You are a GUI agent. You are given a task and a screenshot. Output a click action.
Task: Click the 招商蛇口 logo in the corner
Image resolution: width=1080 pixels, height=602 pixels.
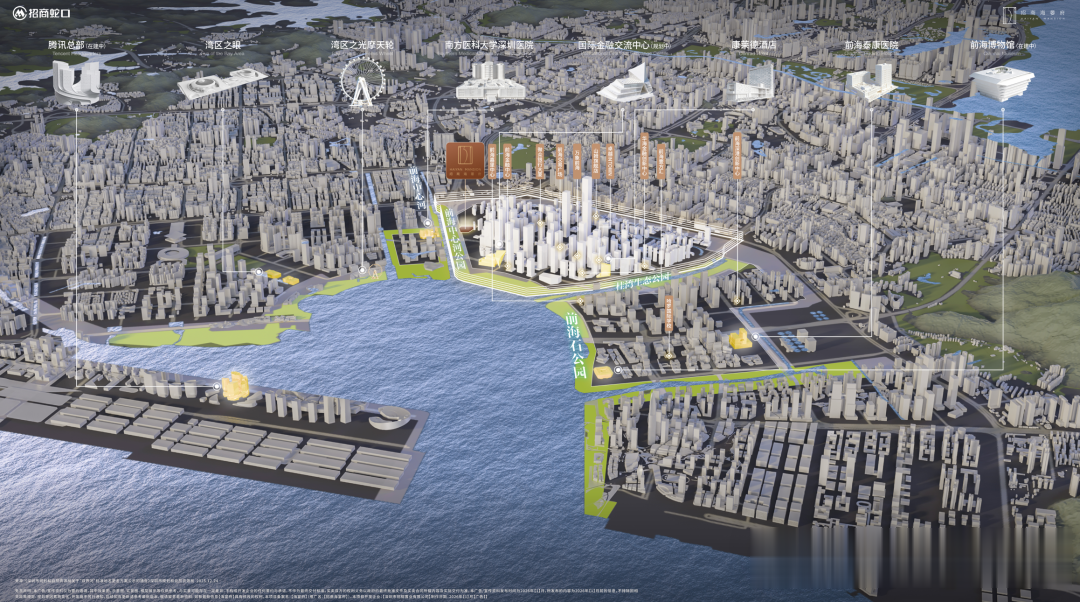pos(42,12)
